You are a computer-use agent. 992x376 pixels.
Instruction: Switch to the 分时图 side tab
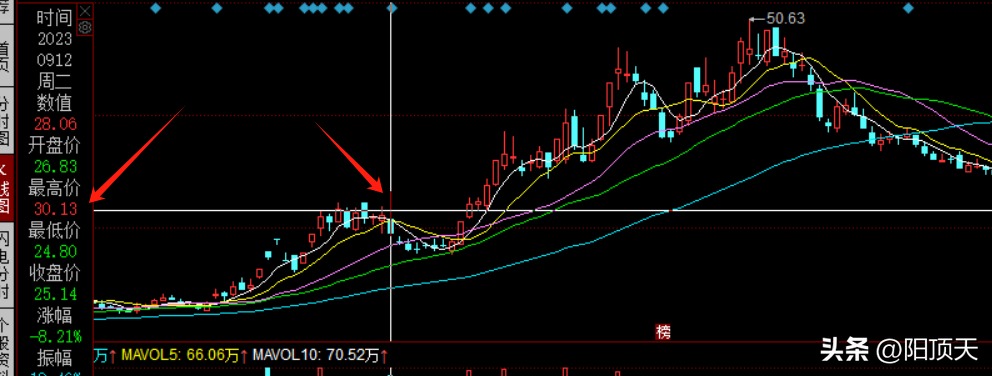coord(6,120)
